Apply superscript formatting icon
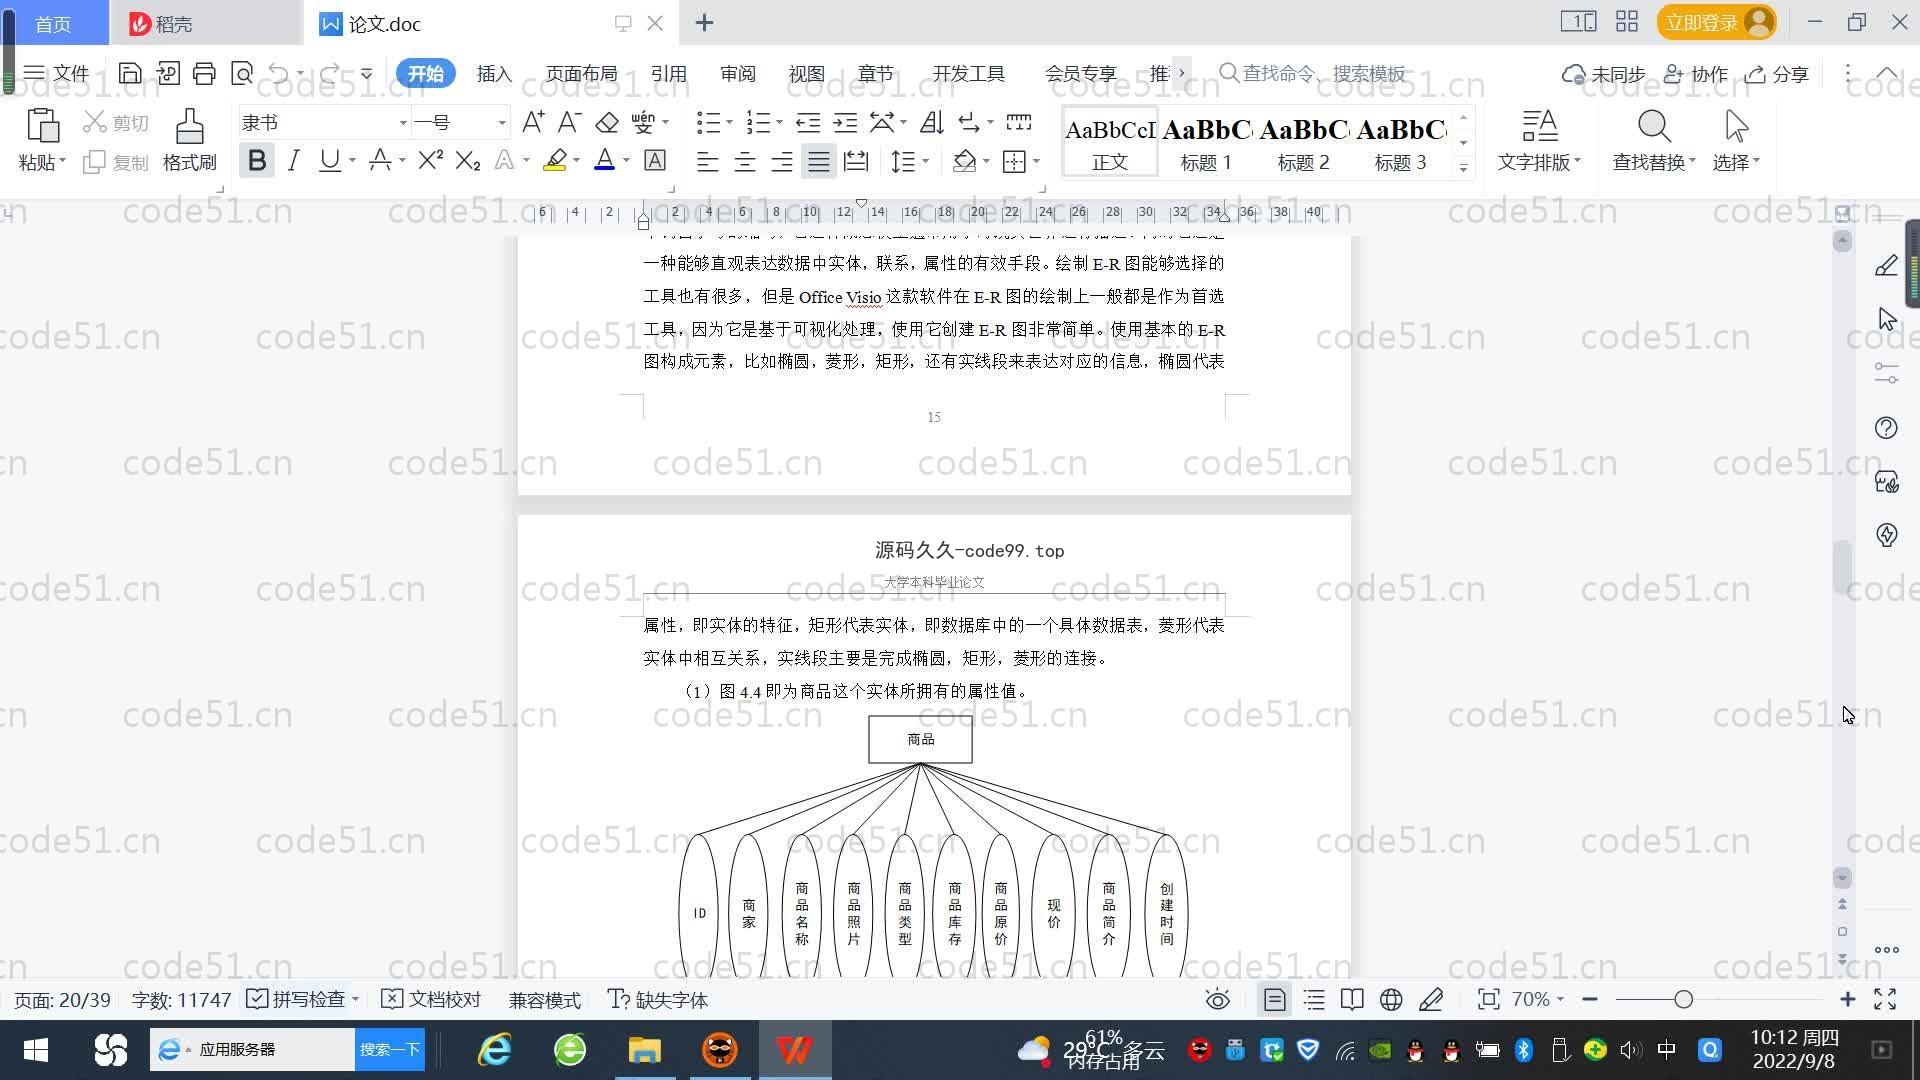The height and width of the screenshot is (1080, 1920). pyautogui.click(x=430, y=161)
